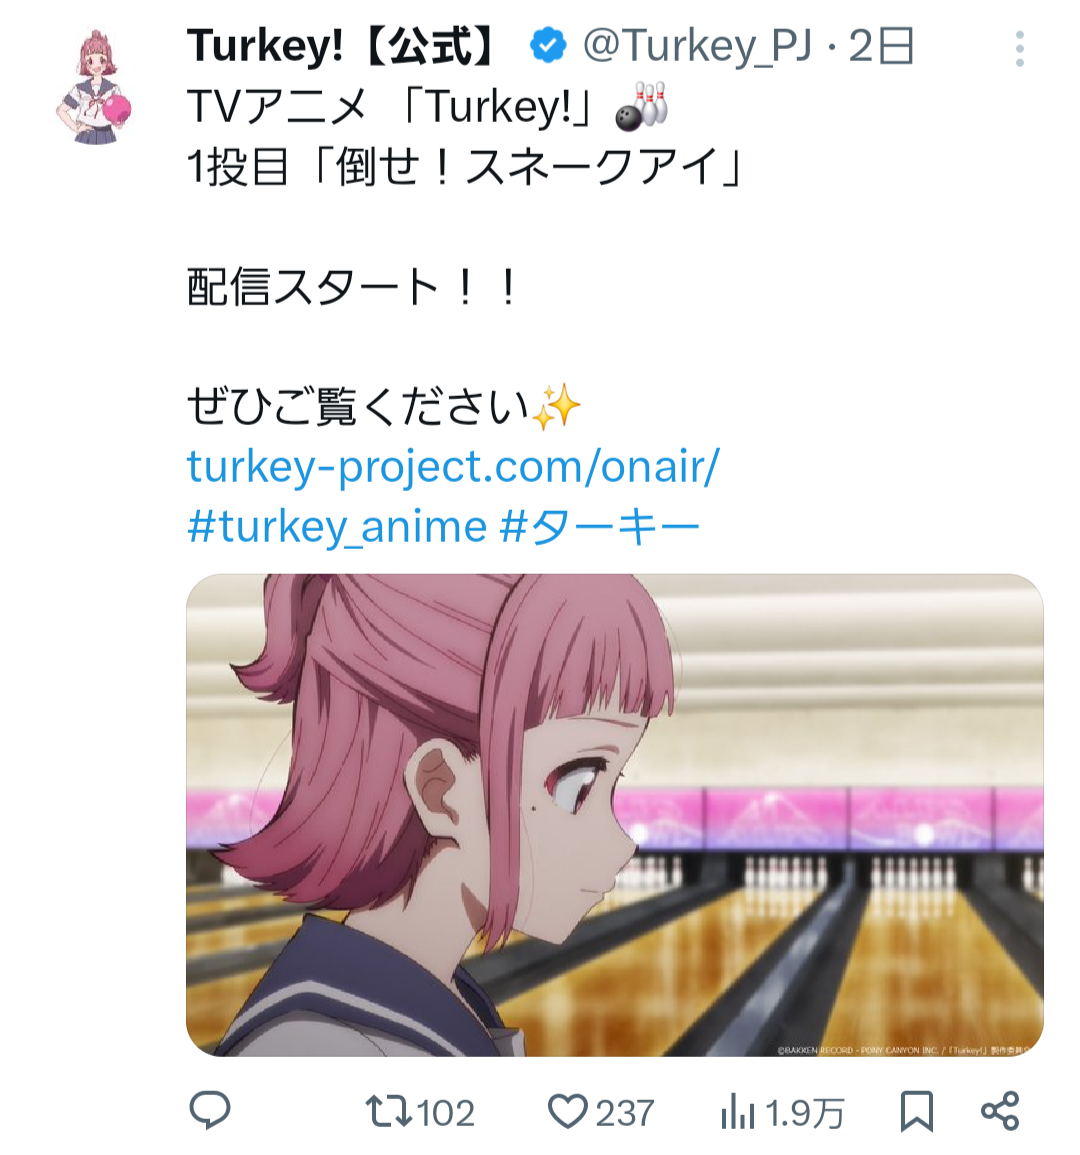The image size is (1080, 1155).
Task: Click the 2日 timestamp
Action: tap(881, 46)
